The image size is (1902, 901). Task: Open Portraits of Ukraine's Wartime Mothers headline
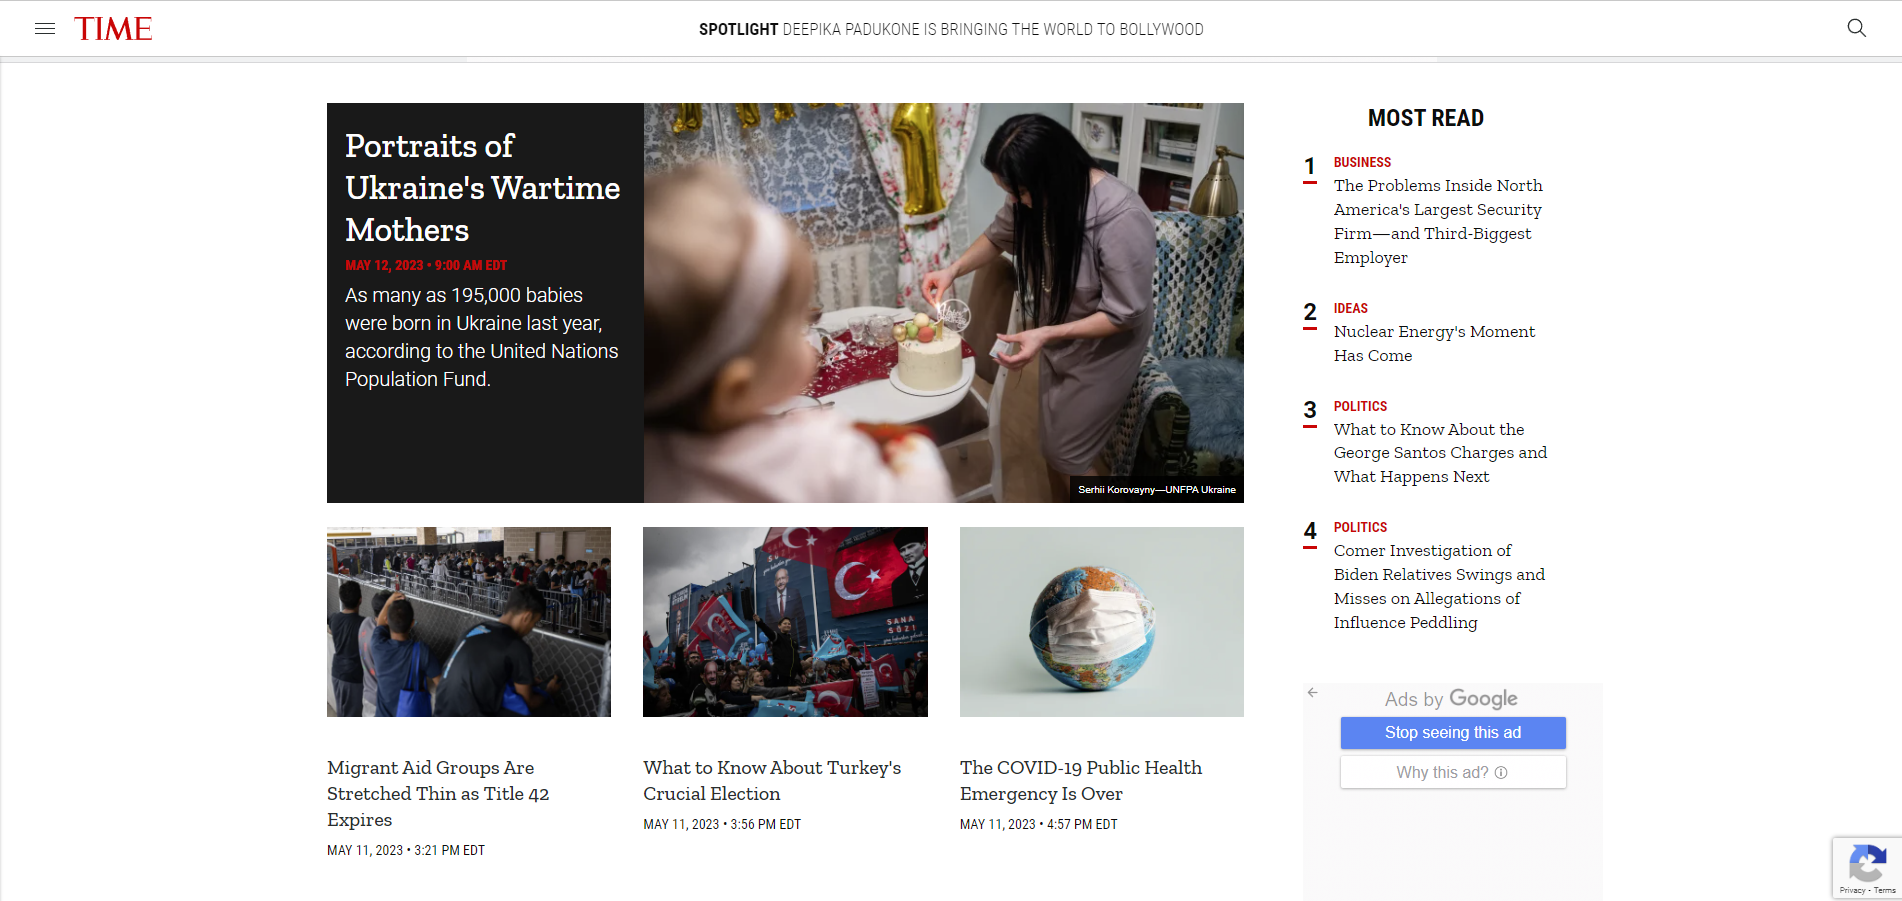[482, 188]
